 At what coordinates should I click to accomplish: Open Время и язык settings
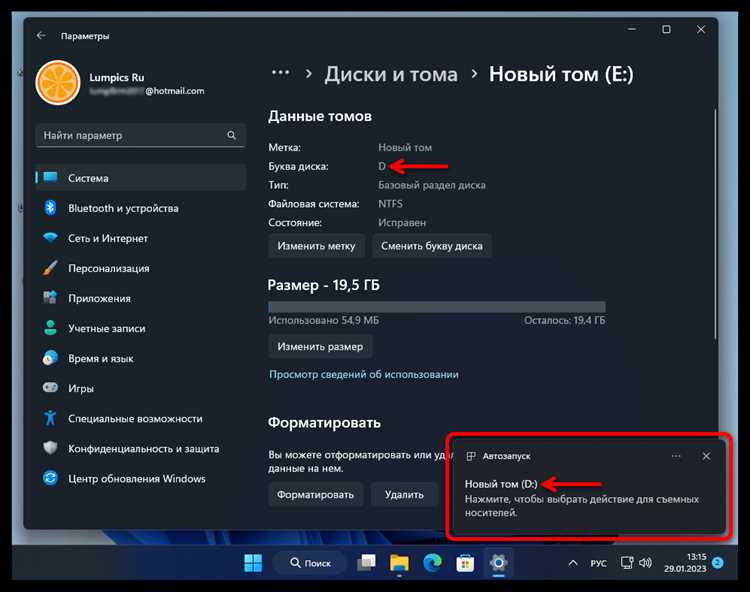pos(141,359)
